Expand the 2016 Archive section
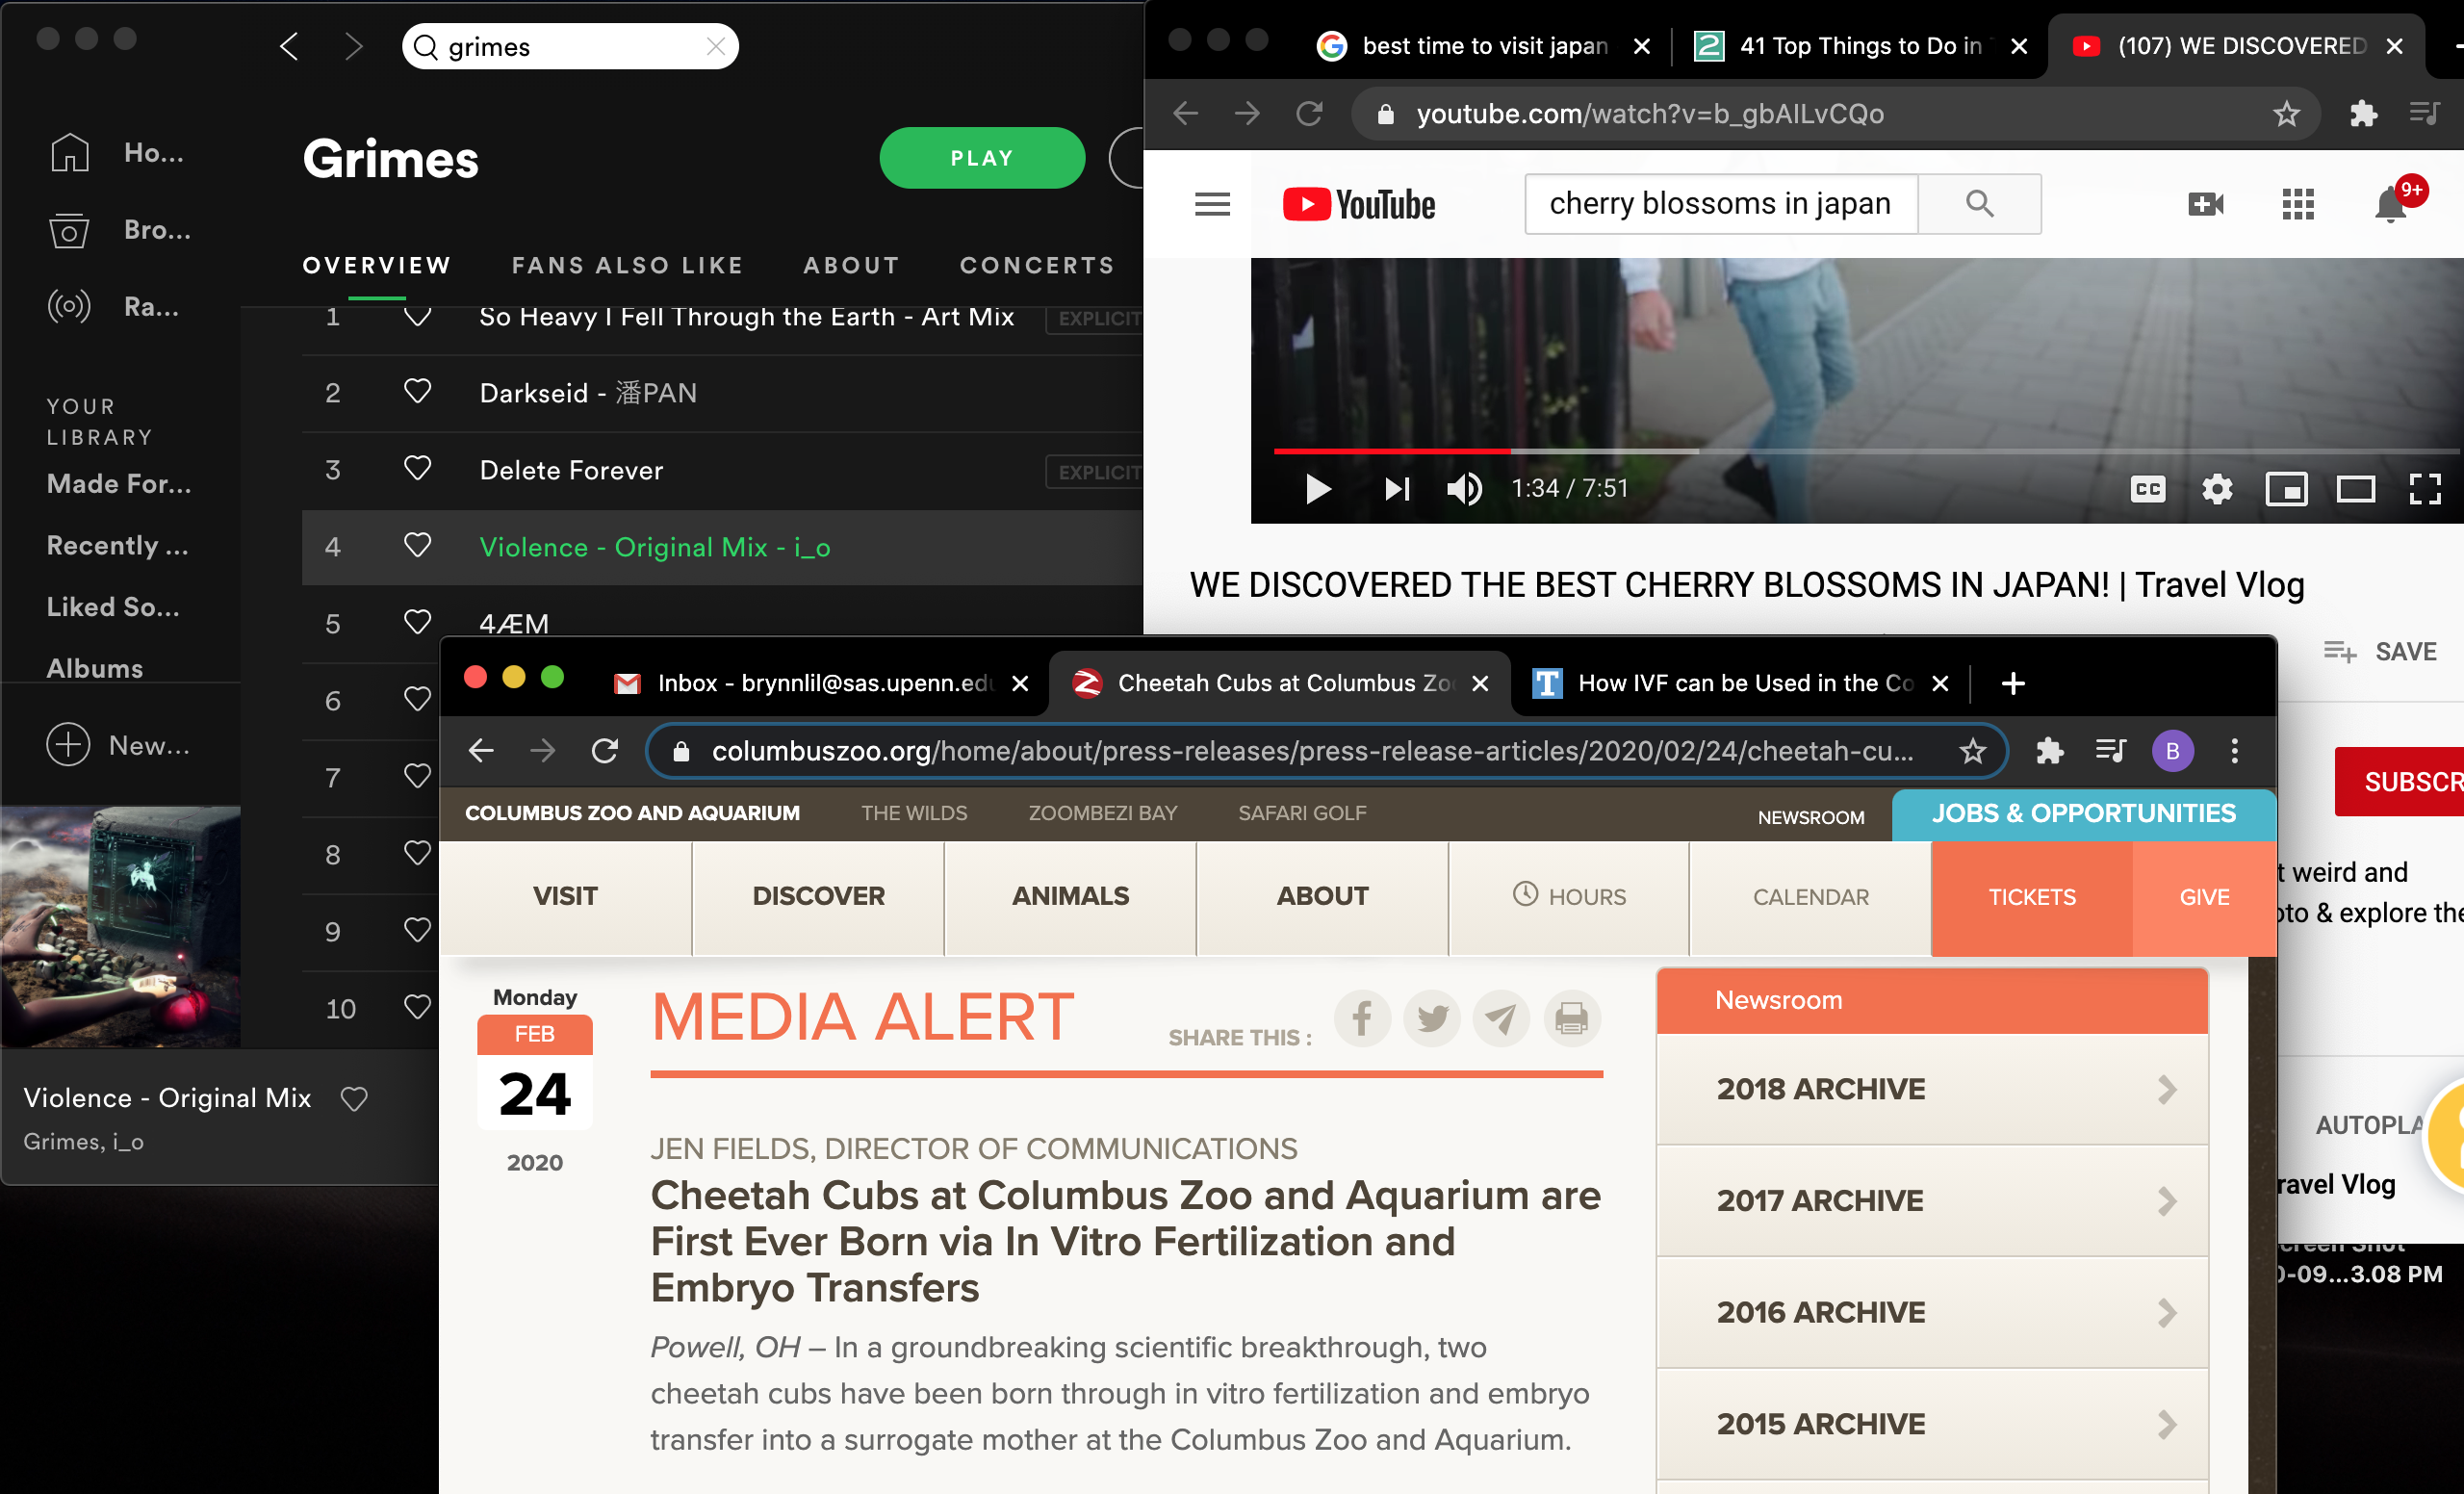Viewport: 2464px width, 1494px height. [x=1932, y=1312]
